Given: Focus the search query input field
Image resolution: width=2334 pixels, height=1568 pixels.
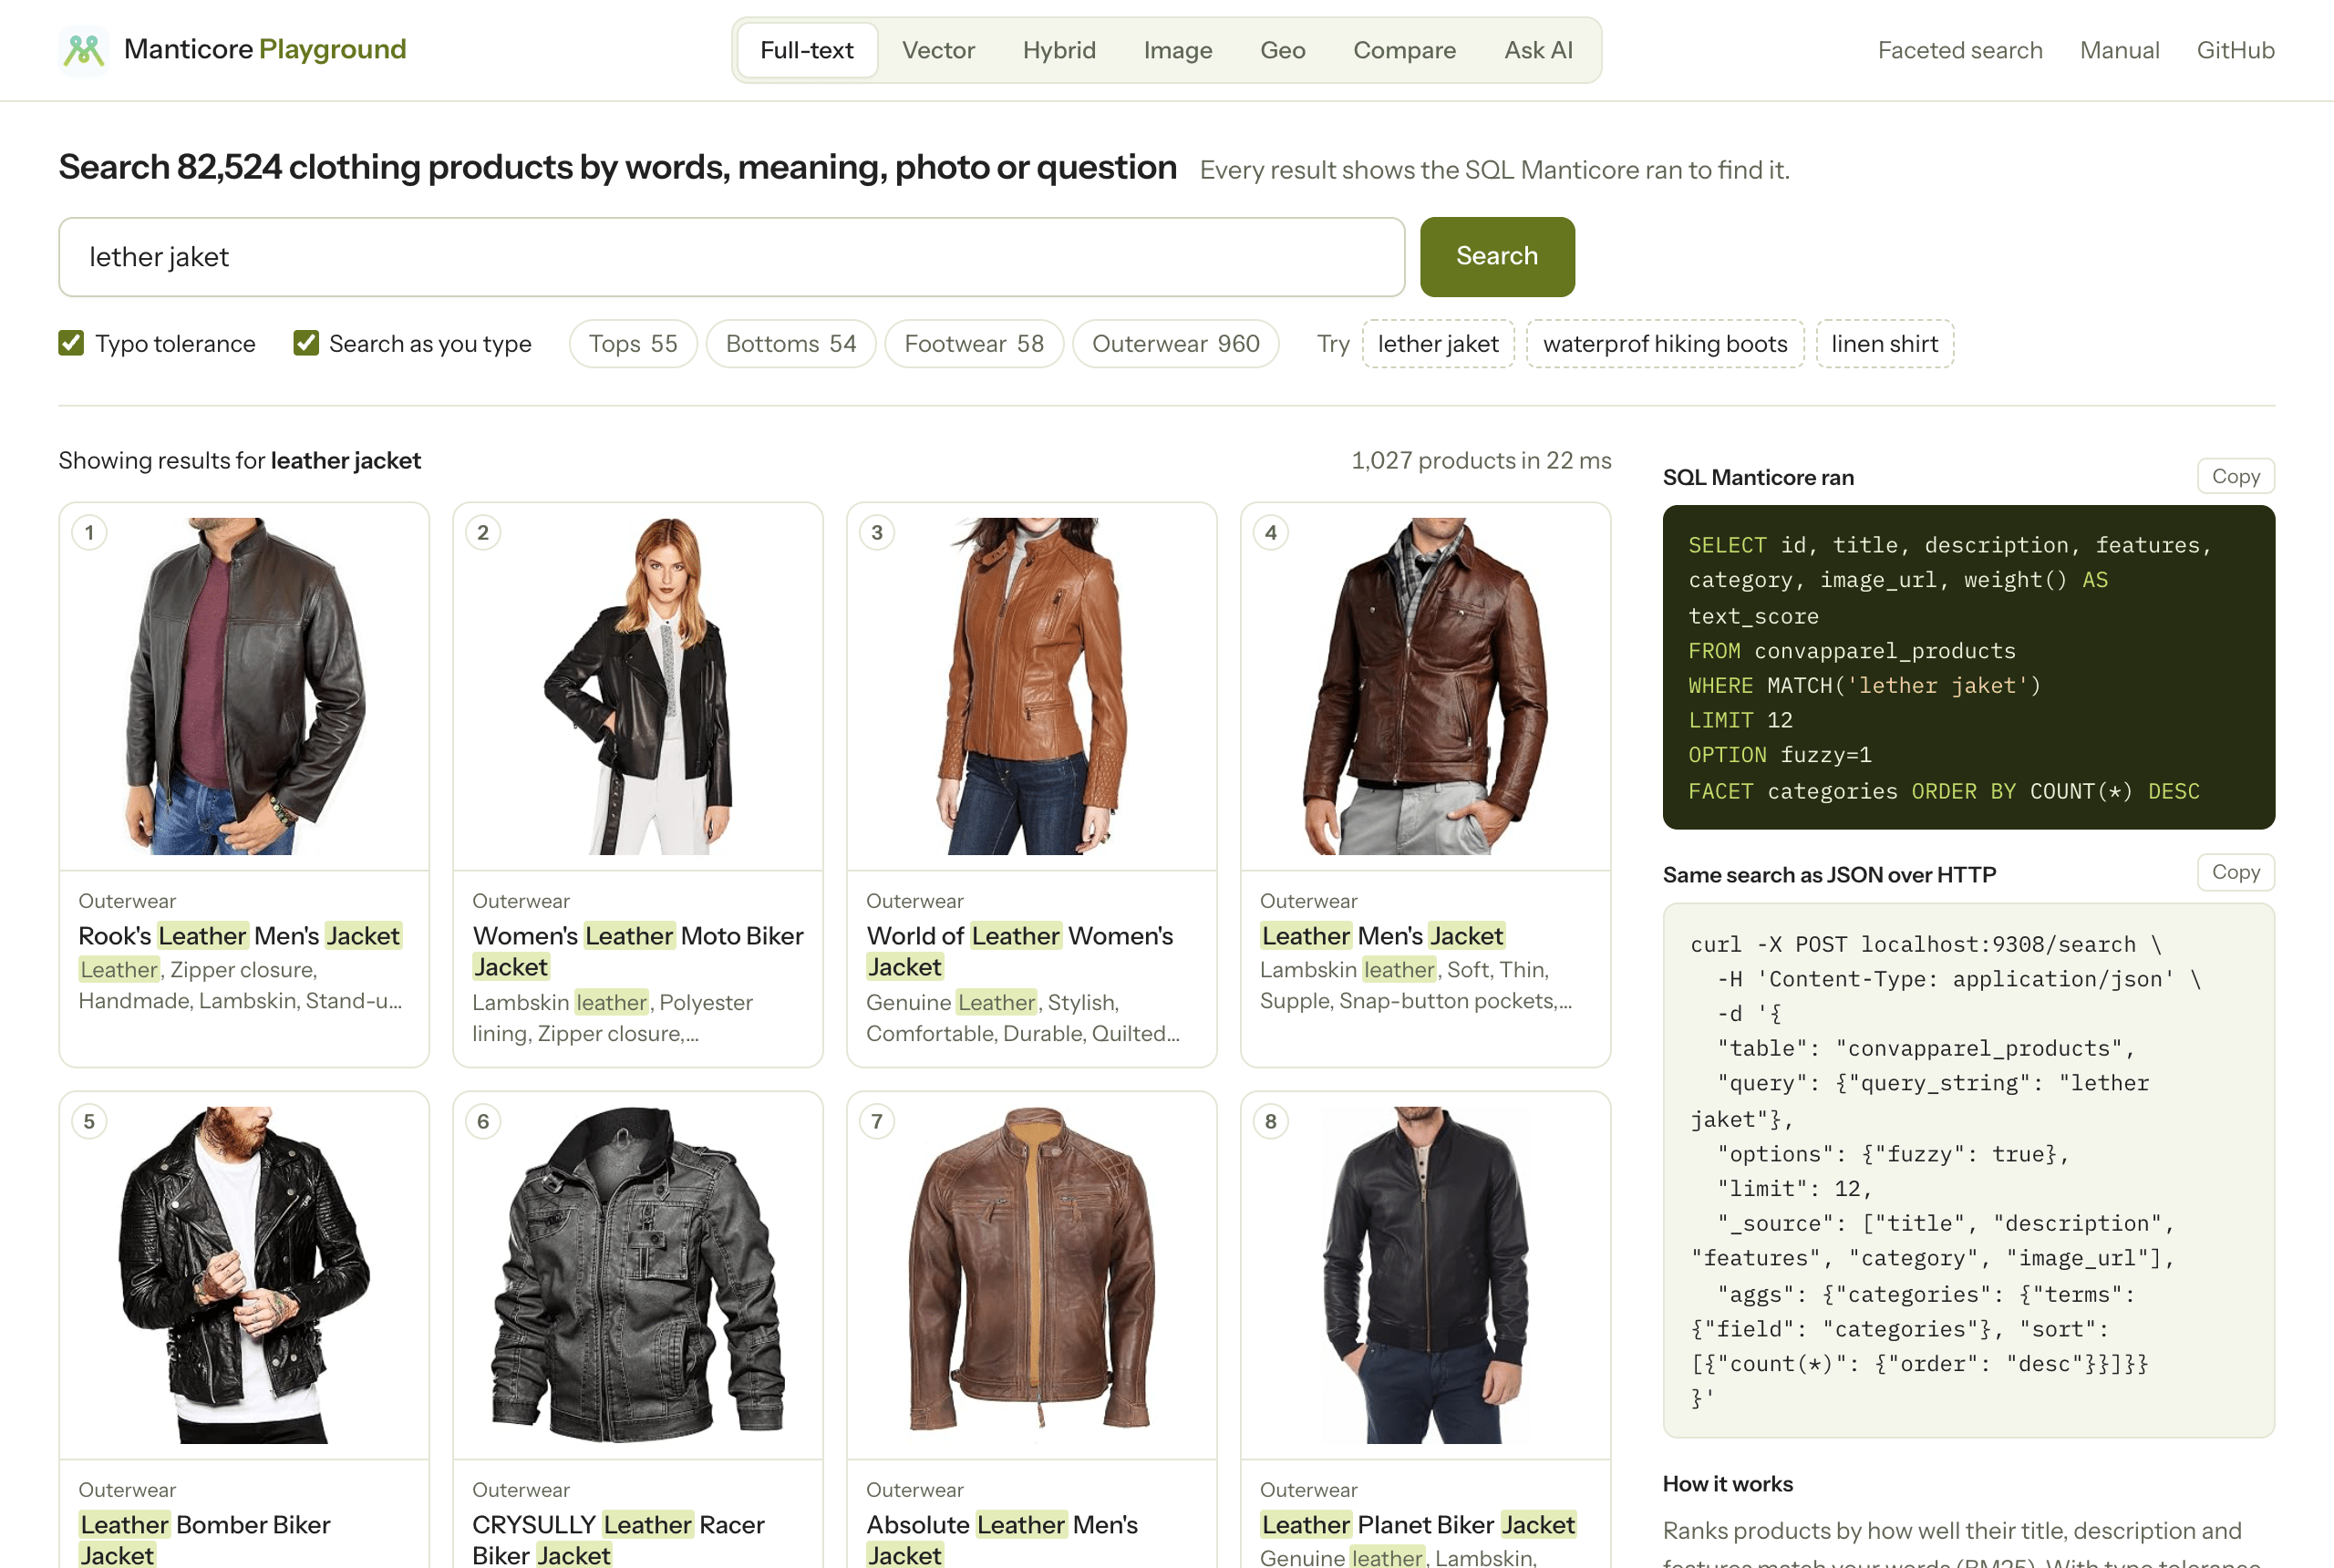Looking at the screenshot, I should tap(731, 257).
